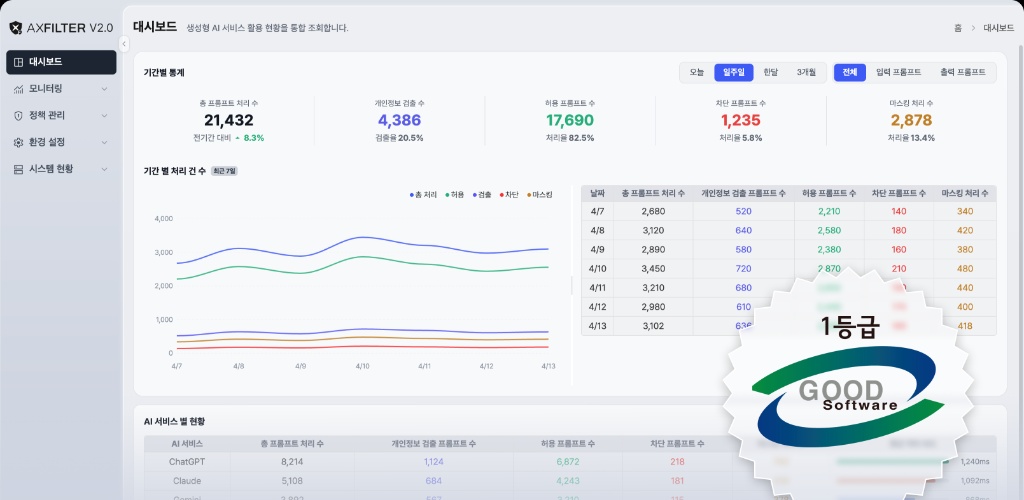The width and height of the screenshot is (1024, 500).
Task: Click the masking count value 2,878
Action: [912, 120]
